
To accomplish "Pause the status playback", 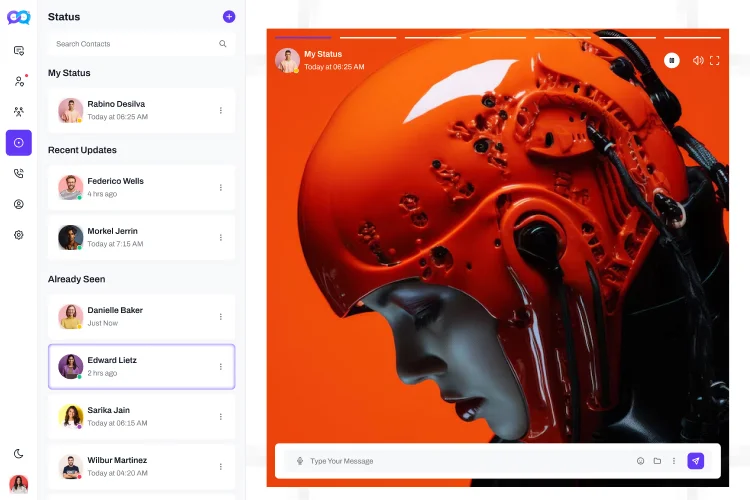I will point(672,61).
